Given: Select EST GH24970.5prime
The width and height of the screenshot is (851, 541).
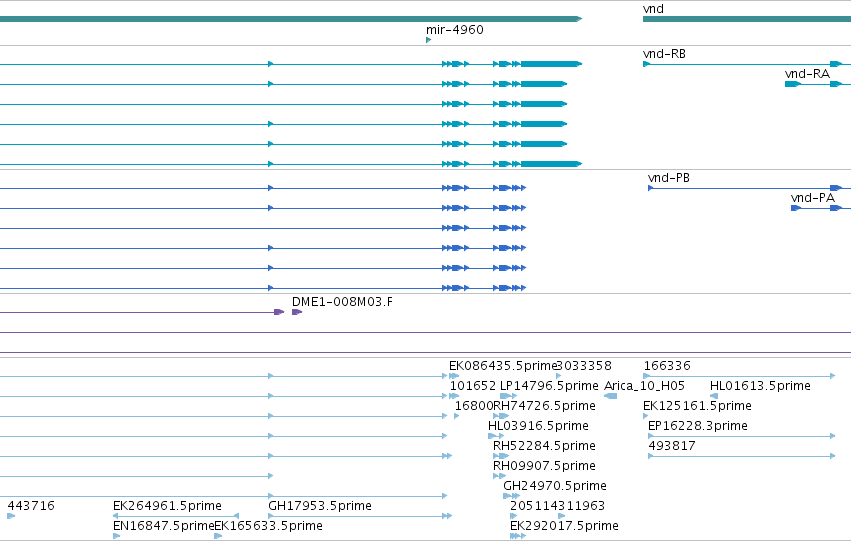Looking at the screenshot, I should (x=555, y=486).
